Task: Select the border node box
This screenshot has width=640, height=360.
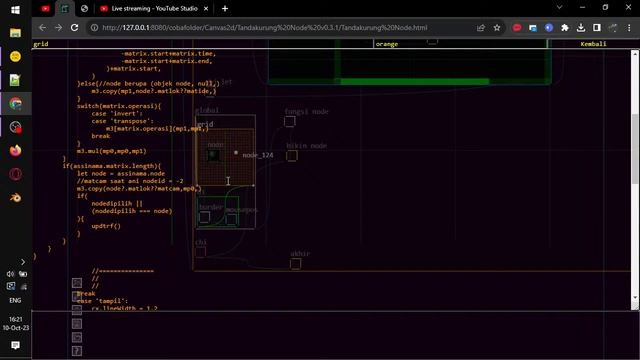Action: pos(204,217)
